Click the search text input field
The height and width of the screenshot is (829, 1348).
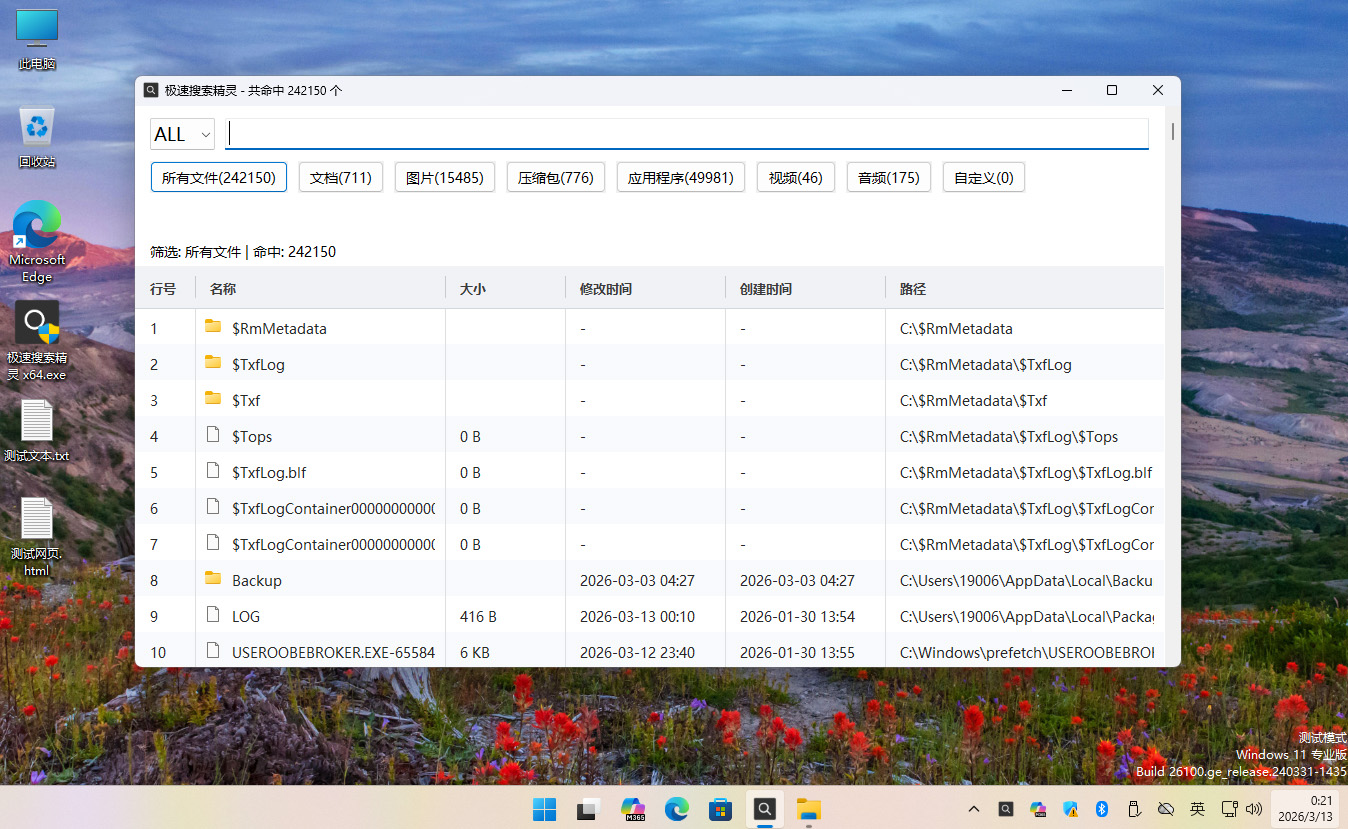686,134
